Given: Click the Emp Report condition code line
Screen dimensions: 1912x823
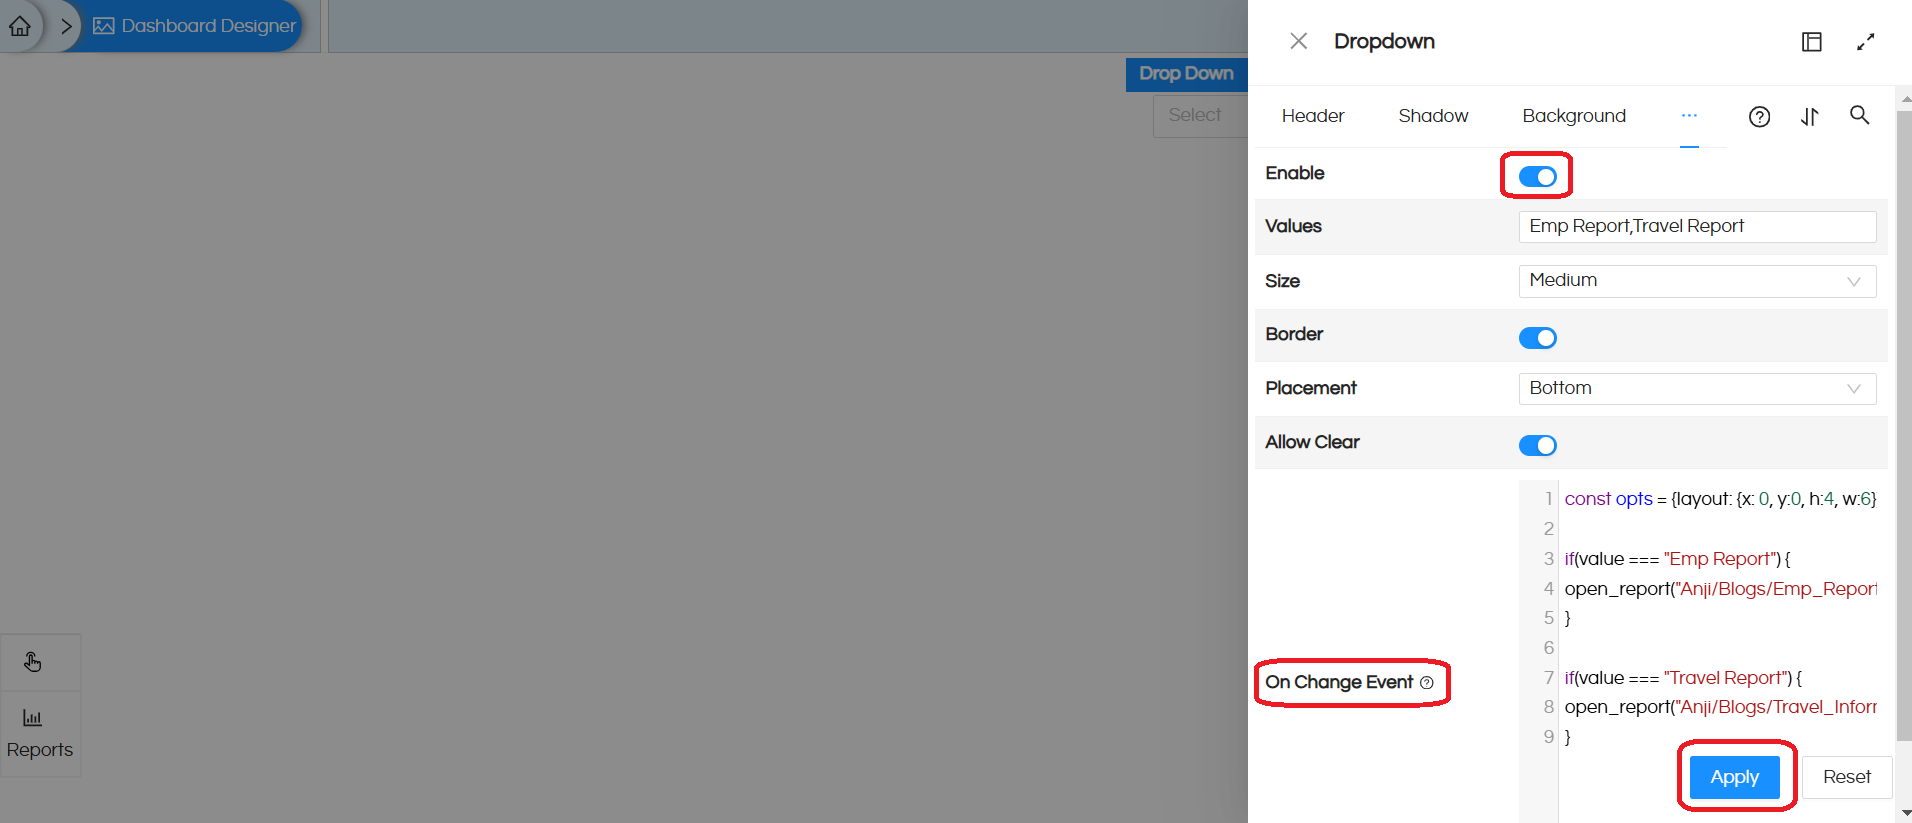Looking at the screenshot, I should tap(1677, 559).
